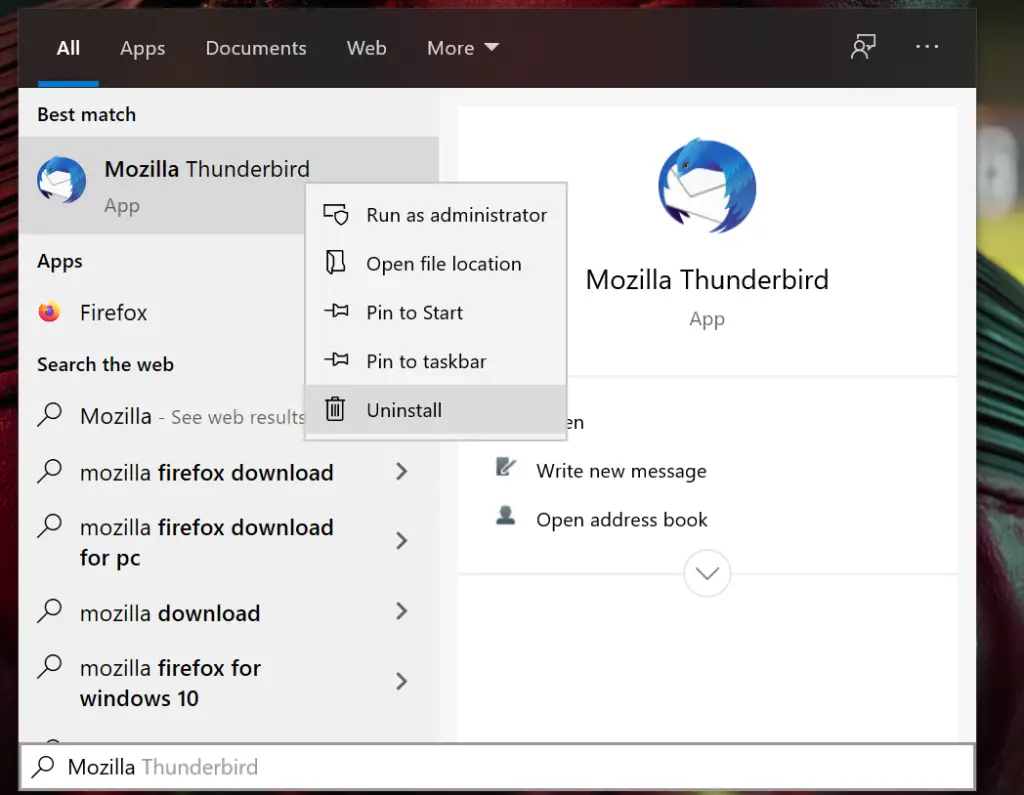Screen dimensions: 1024x795
Task: Expand arrow for mozilla firefox for windows 10
Action: [x=402, y=681]
